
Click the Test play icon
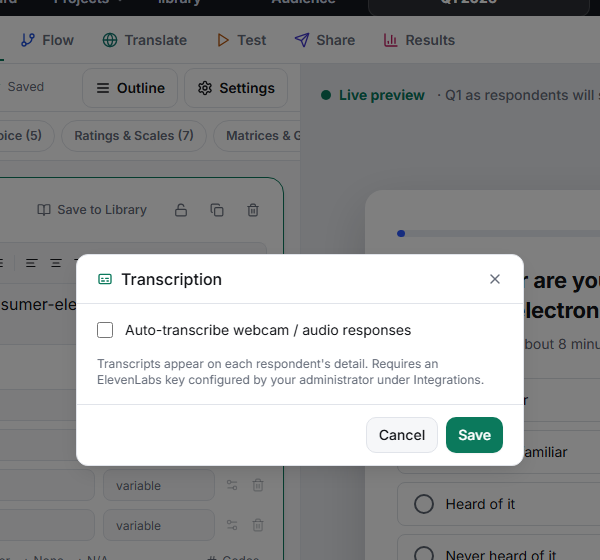point(223,40)
